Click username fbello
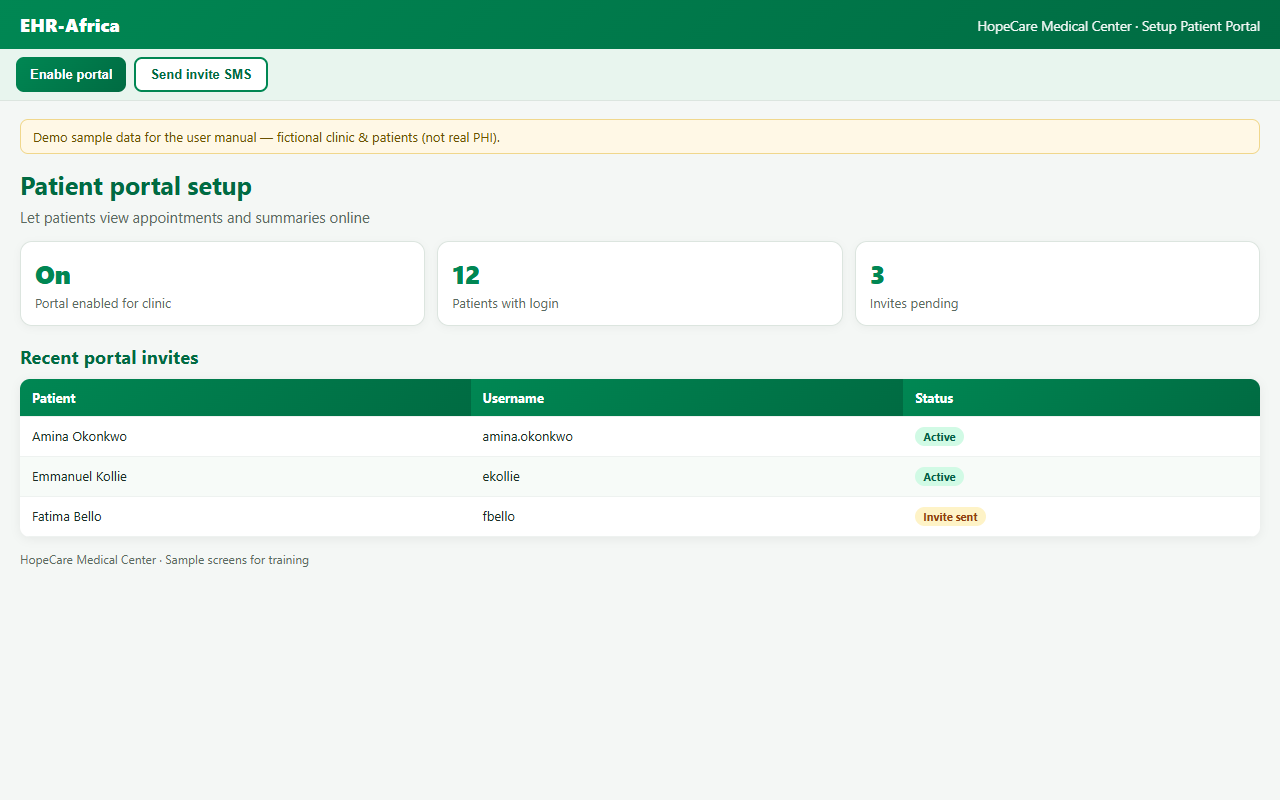1280x800 pixels. click(498, 517)
